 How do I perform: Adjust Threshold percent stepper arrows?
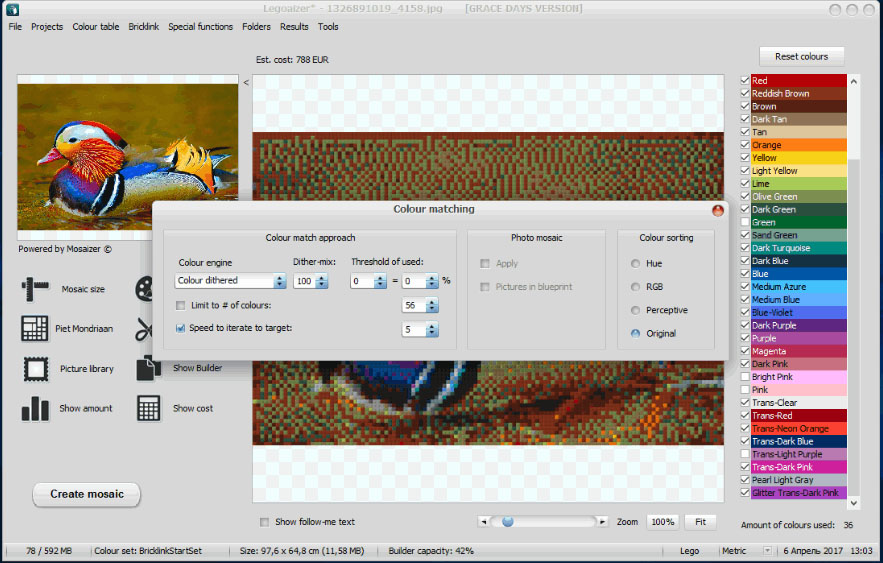432,281
